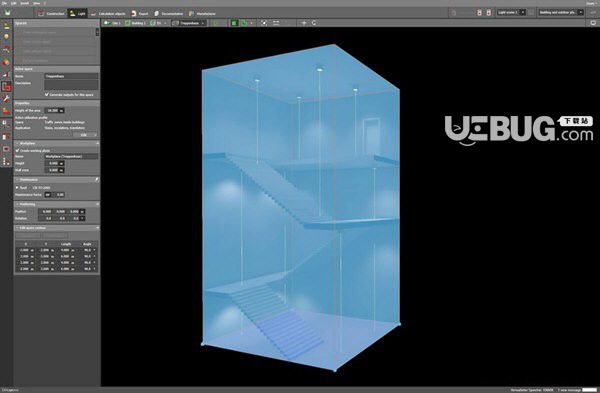Toggle the Create working plane checkbox

click(x=17, y=150)
